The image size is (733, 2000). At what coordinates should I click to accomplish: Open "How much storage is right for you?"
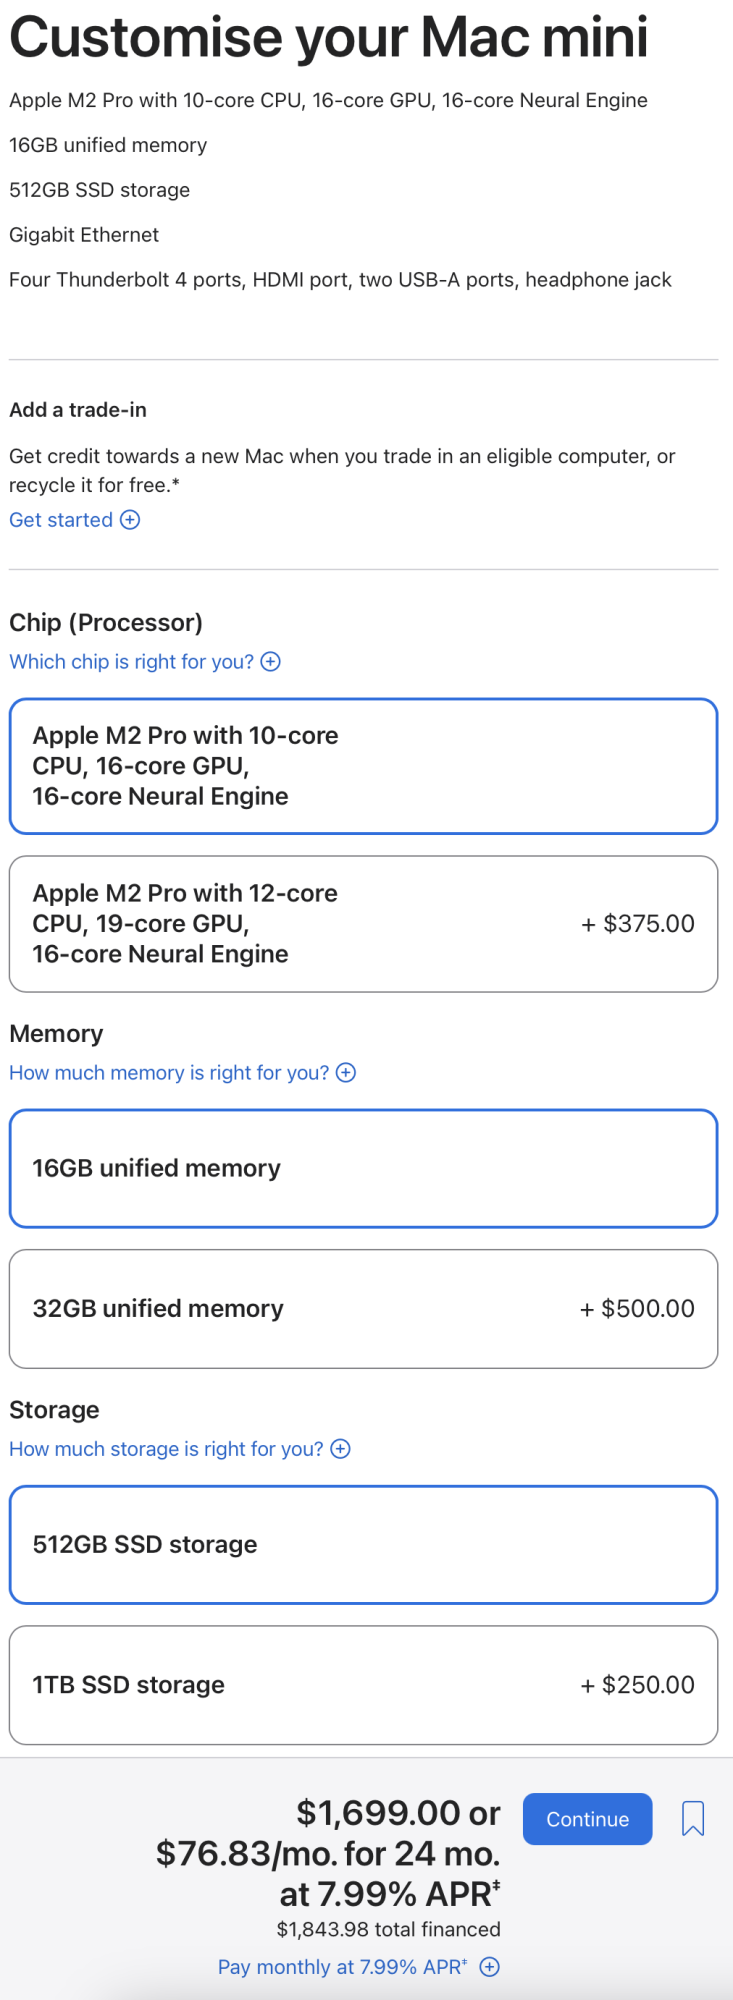[x=166, y=1449]
